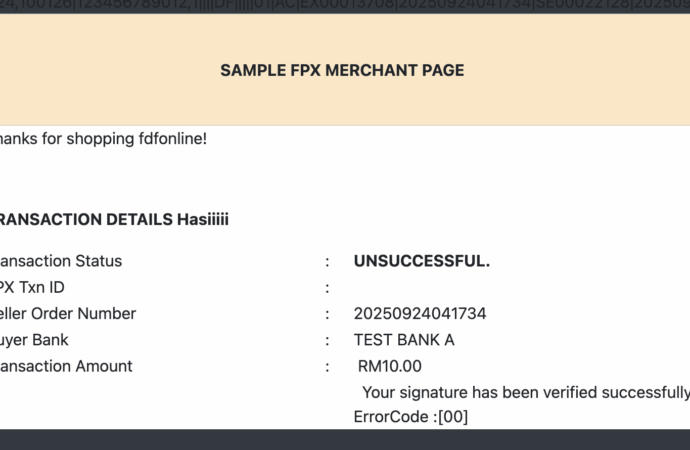Click the raw FPX response string at top
This screenshot has height=450, width=690.
point(345,6)
